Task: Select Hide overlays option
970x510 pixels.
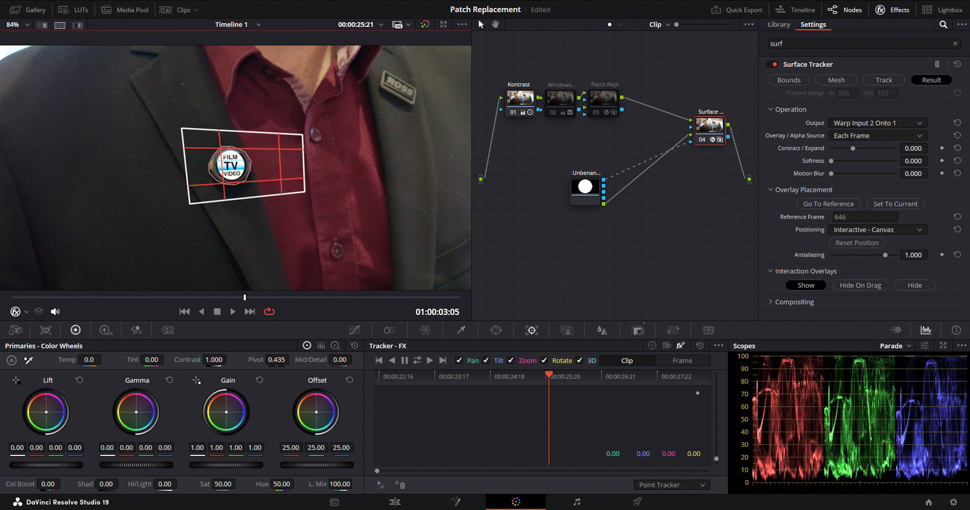Action: coord(914,285)
